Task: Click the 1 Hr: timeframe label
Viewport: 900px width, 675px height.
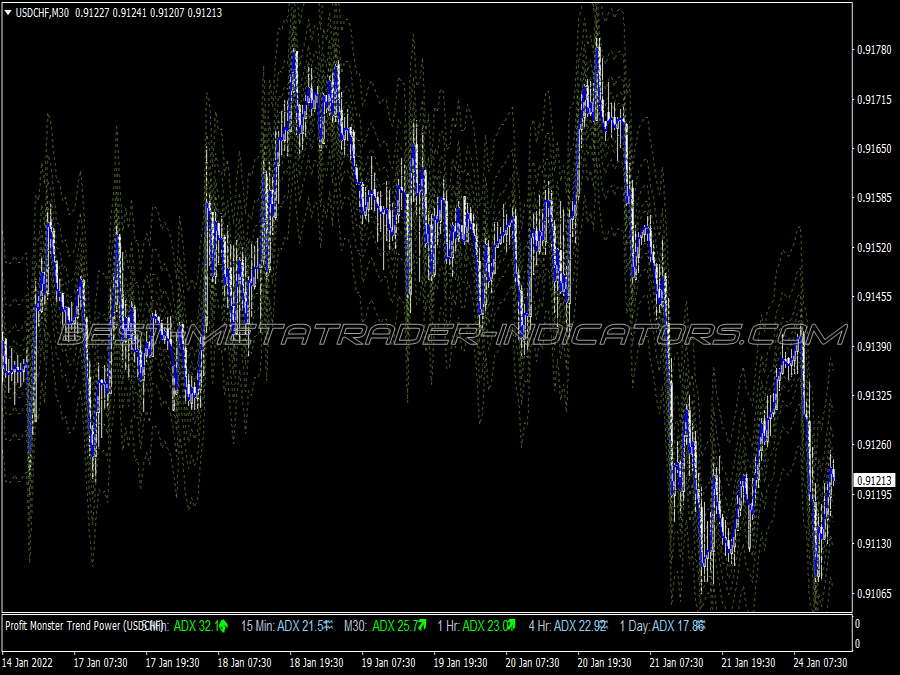Action: pos(448,626)
